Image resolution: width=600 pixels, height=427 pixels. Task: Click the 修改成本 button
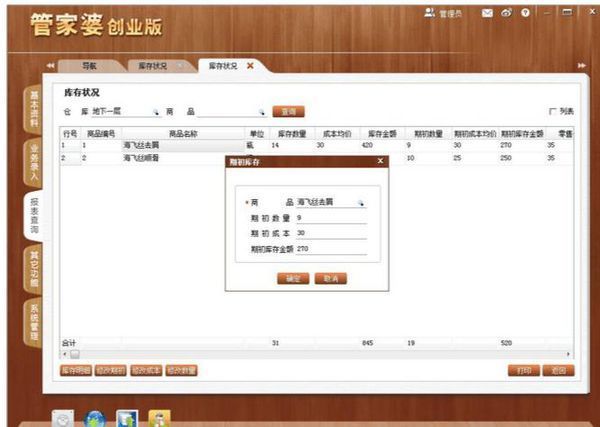[144, 370]
